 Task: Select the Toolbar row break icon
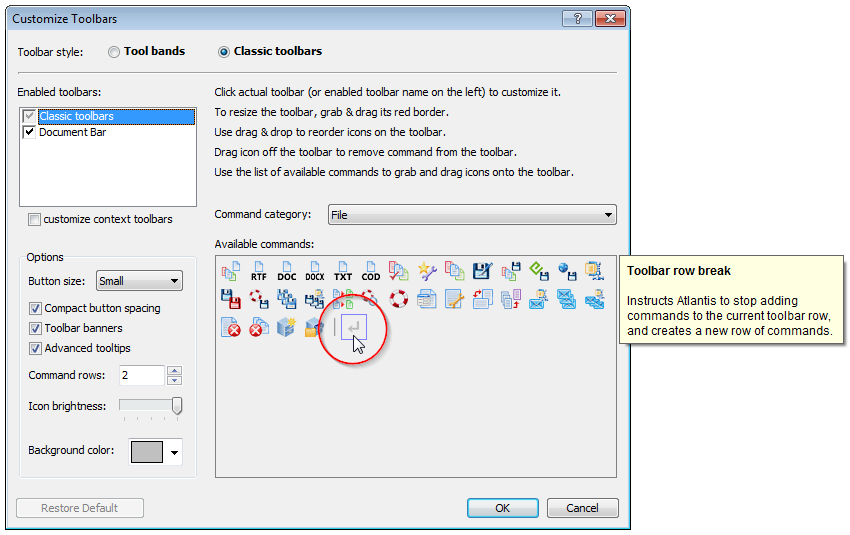[x=354, y=327]
